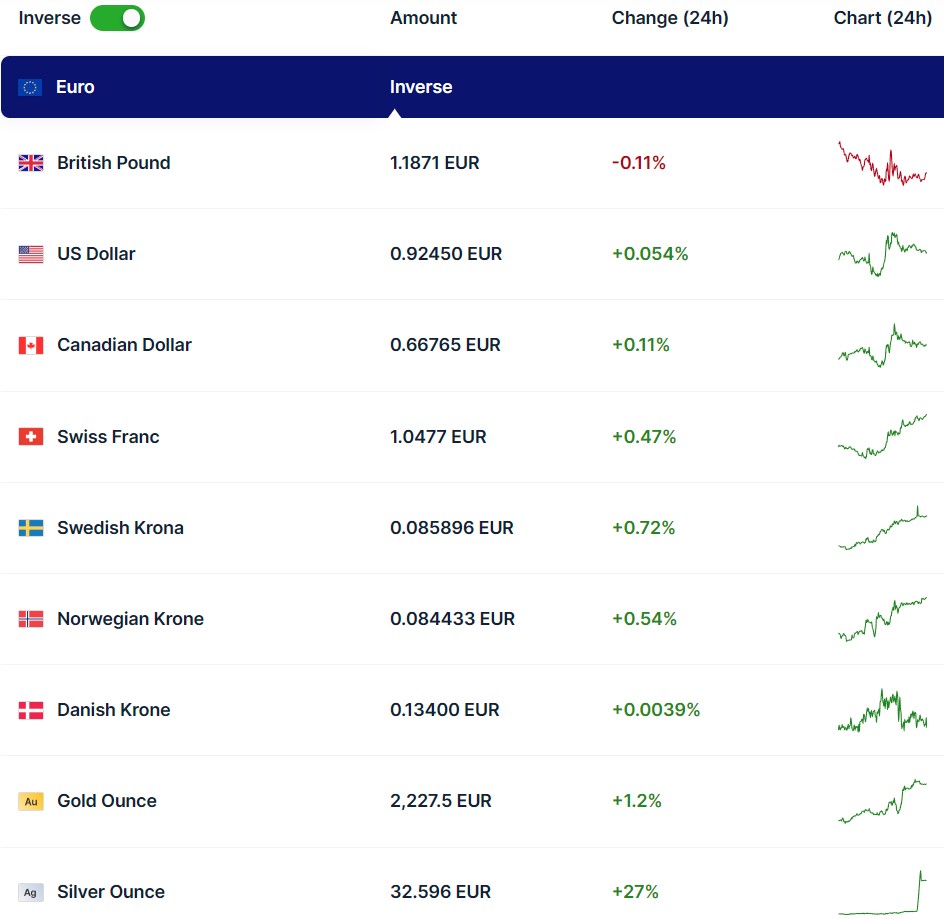Image resolution: width=944 pixels, height=919 pixels.
Task: Click the Swedish Krona flag icon
Action: (31, 528)
